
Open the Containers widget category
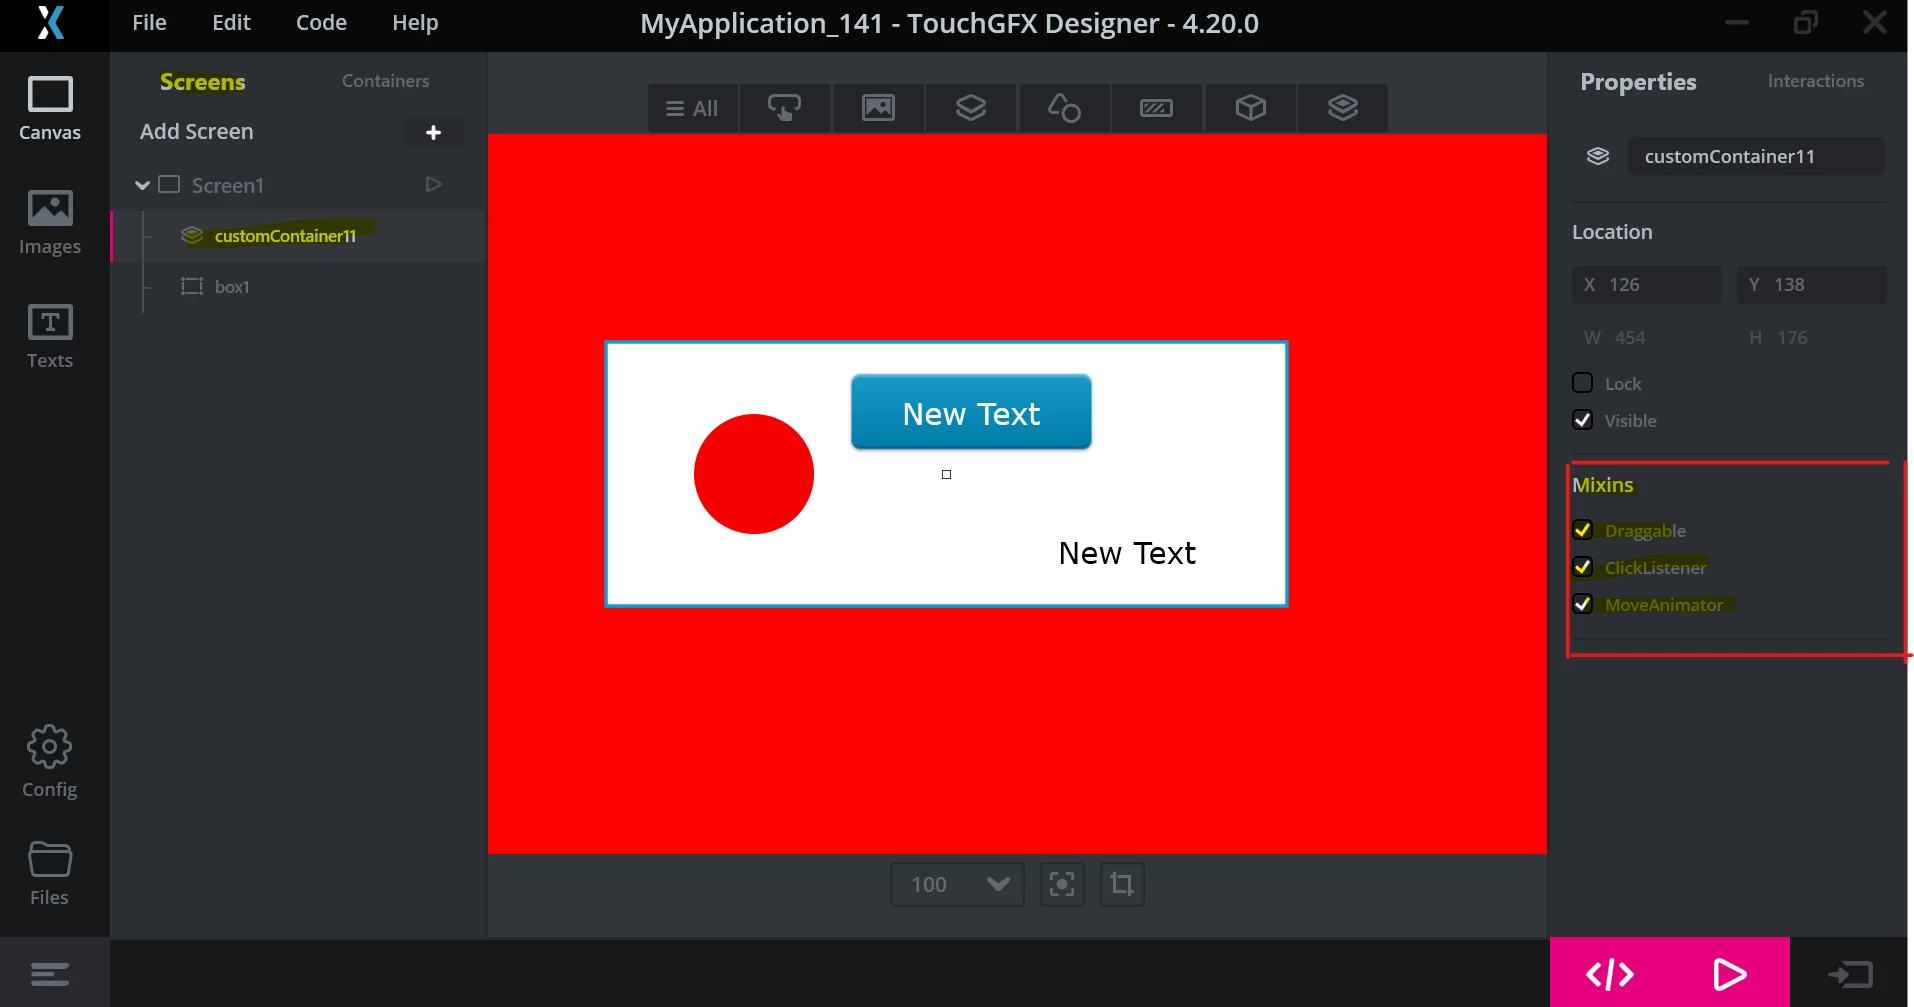(971, 108)
